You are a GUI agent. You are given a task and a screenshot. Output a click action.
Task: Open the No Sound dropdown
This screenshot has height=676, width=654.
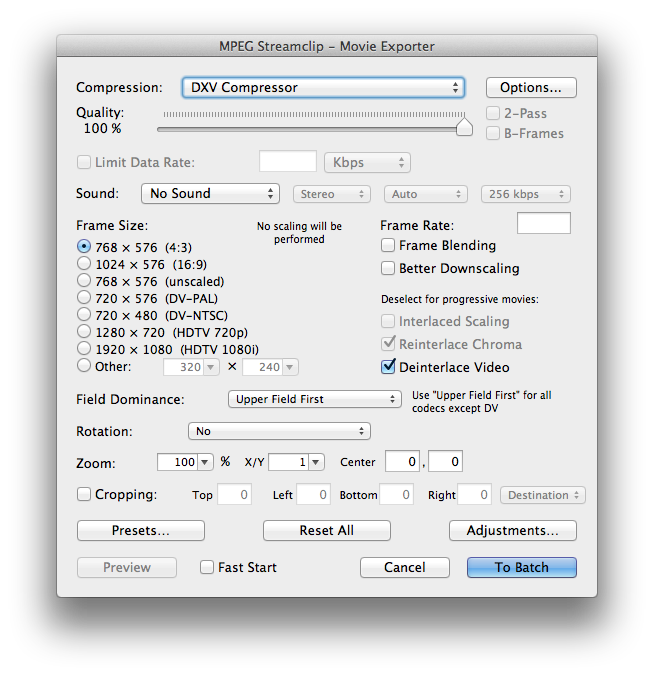(210, 194)
